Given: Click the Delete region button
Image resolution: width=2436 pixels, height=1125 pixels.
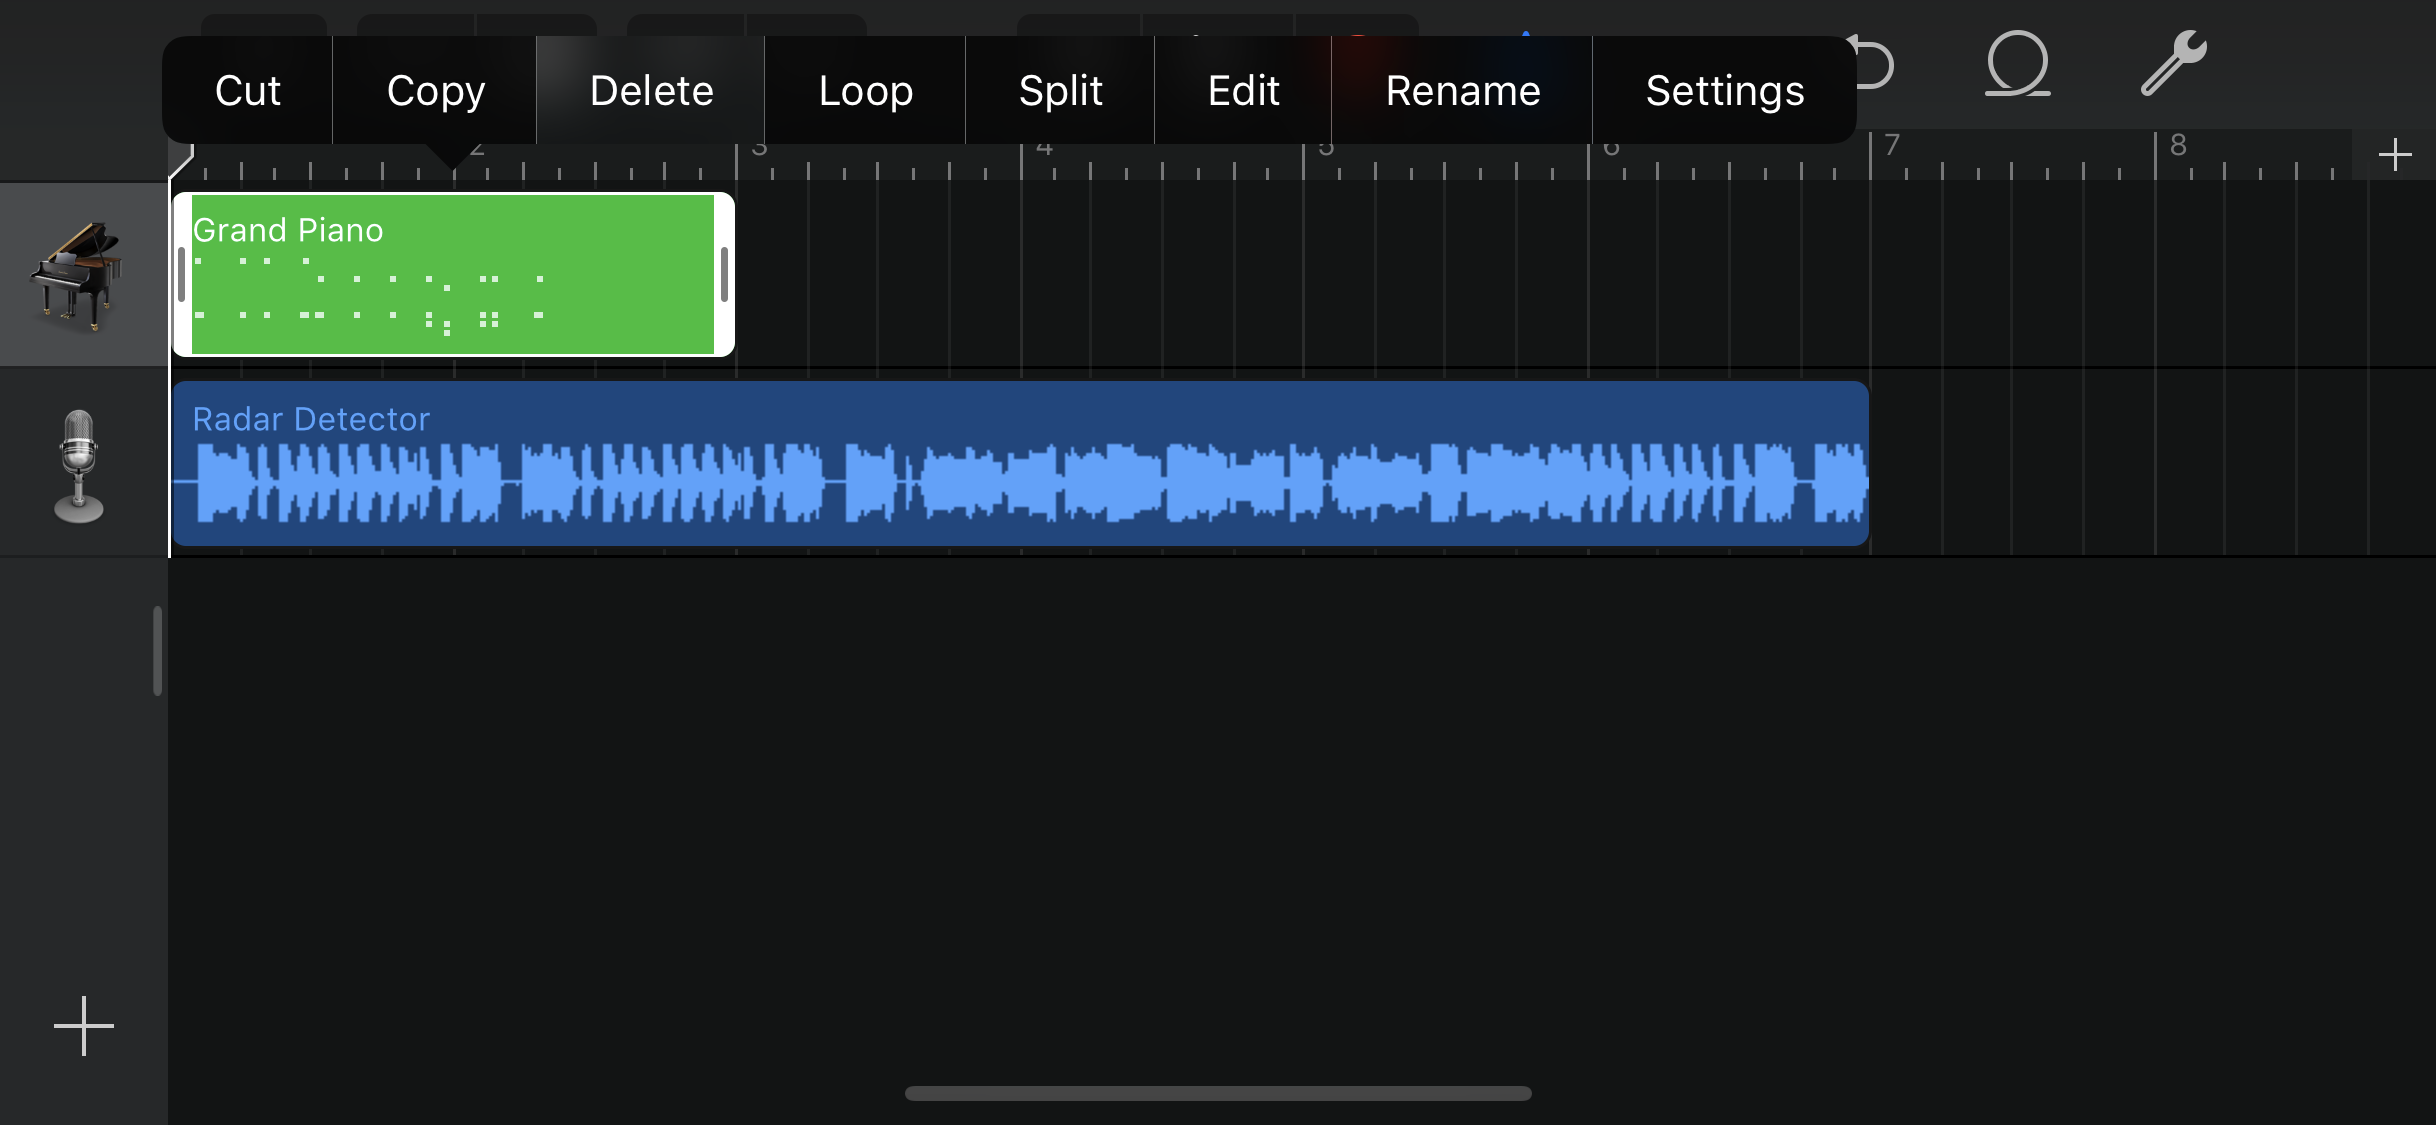Looking at the screenshot, I should 651,90.
